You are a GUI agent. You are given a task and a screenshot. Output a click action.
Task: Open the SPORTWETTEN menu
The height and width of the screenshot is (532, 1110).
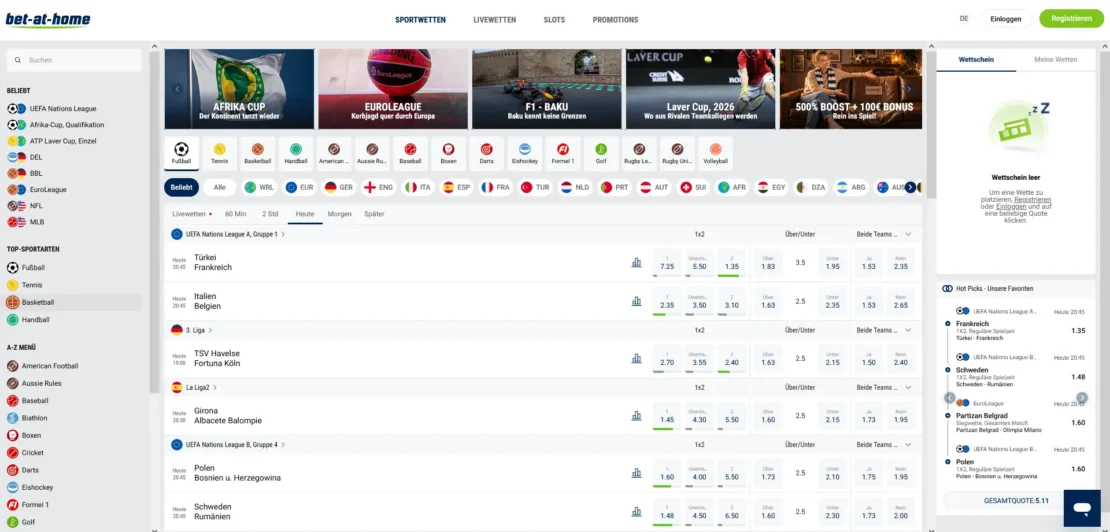tap(420, 20)
